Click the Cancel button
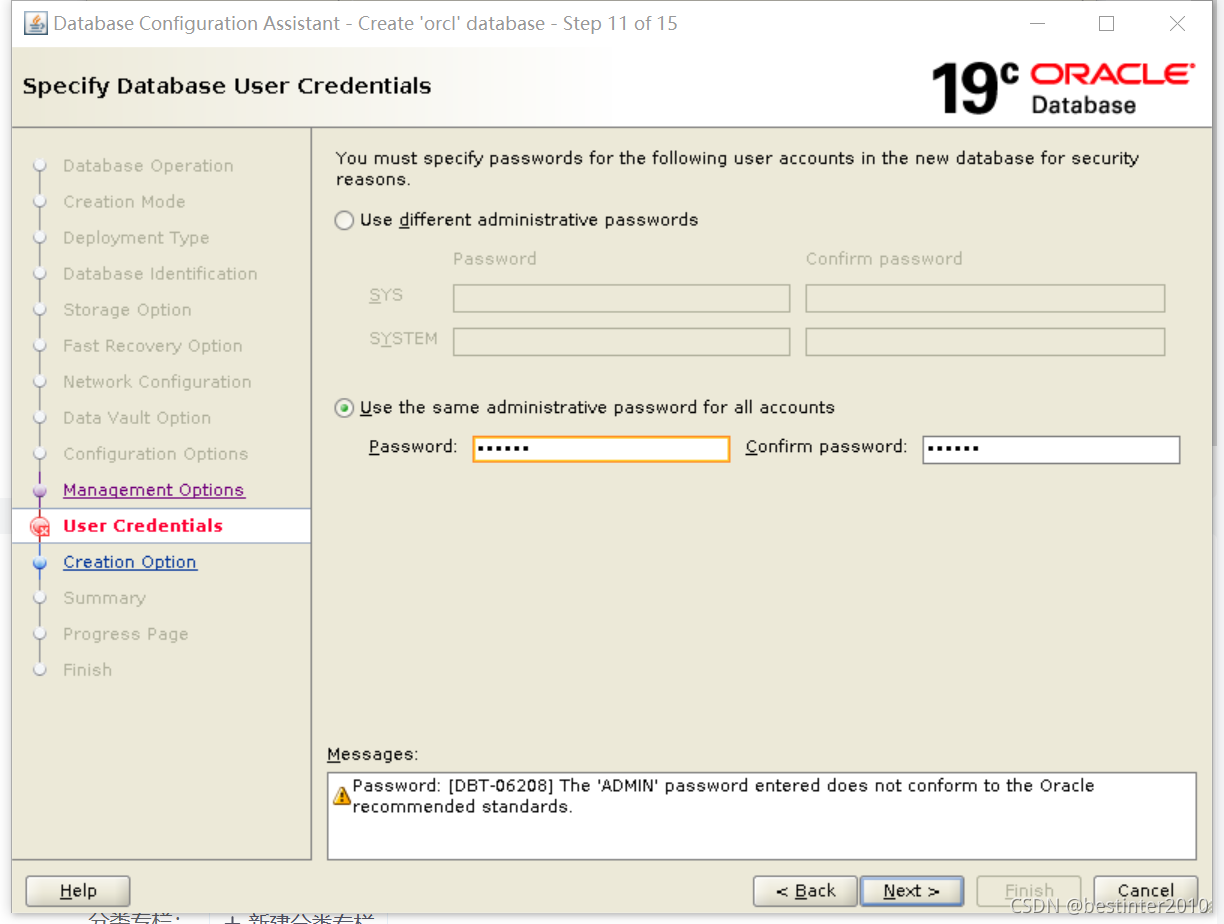1224x924 pixels. click(1146, 891)
